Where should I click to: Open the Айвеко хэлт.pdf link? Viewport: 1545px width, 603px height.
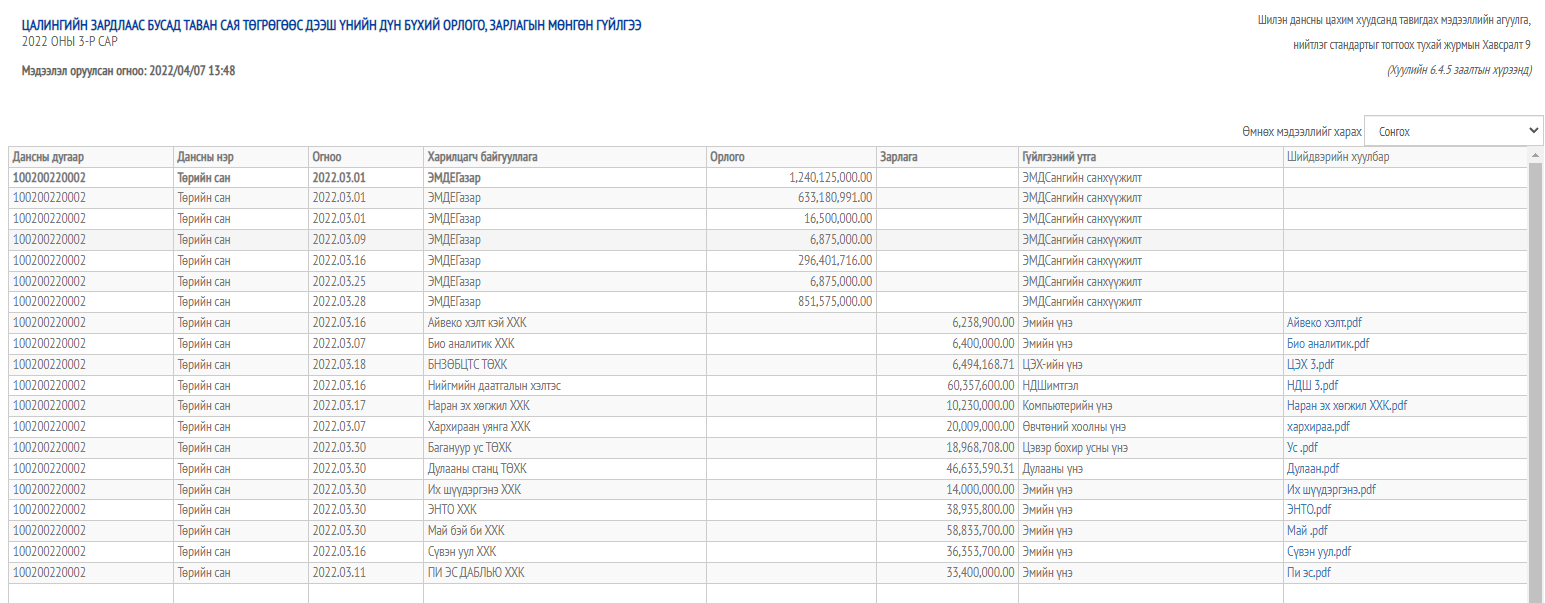pyautogui.click(x=1325, y=323)
